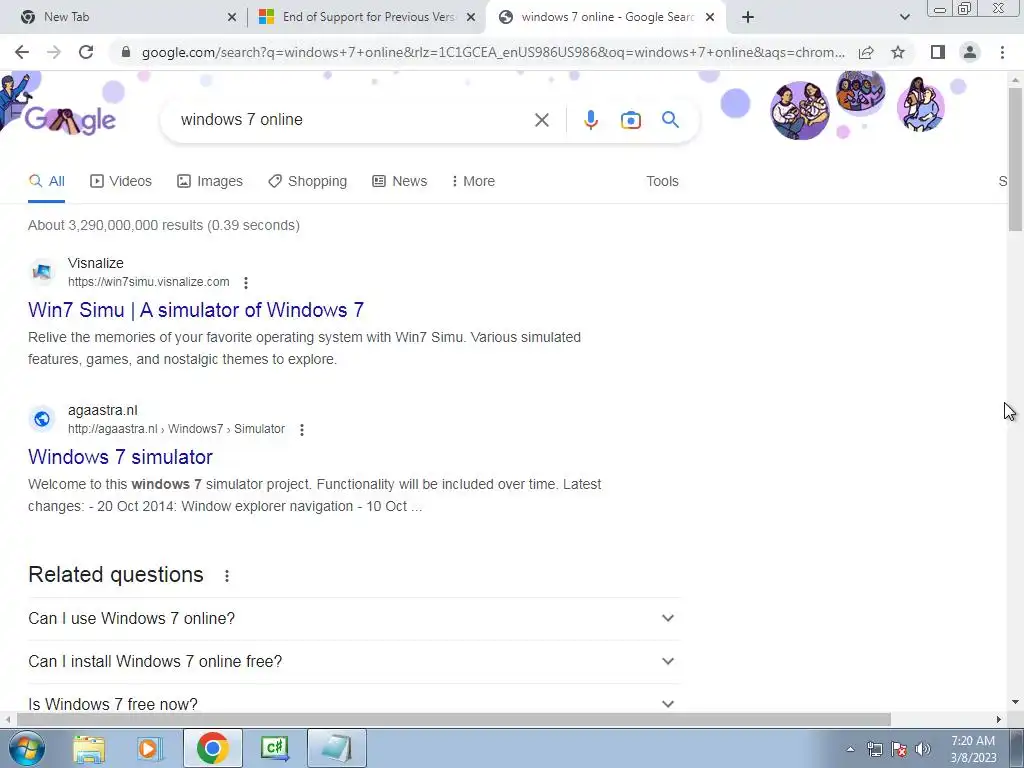Open Action Center flag tray icon
Image resolution: width=1024 pixels, height=768 pixels.
(899, 749)
